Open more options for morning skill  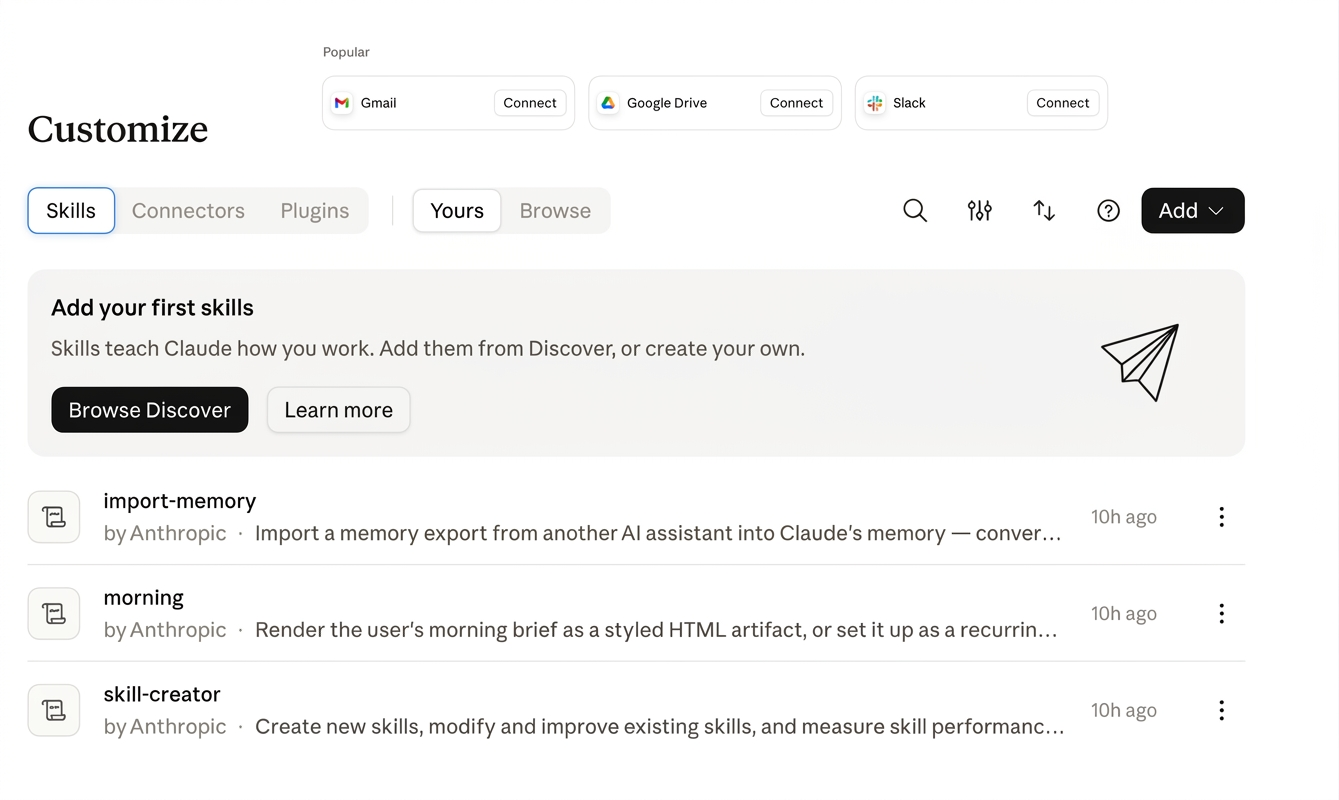tap(1221, 614)
